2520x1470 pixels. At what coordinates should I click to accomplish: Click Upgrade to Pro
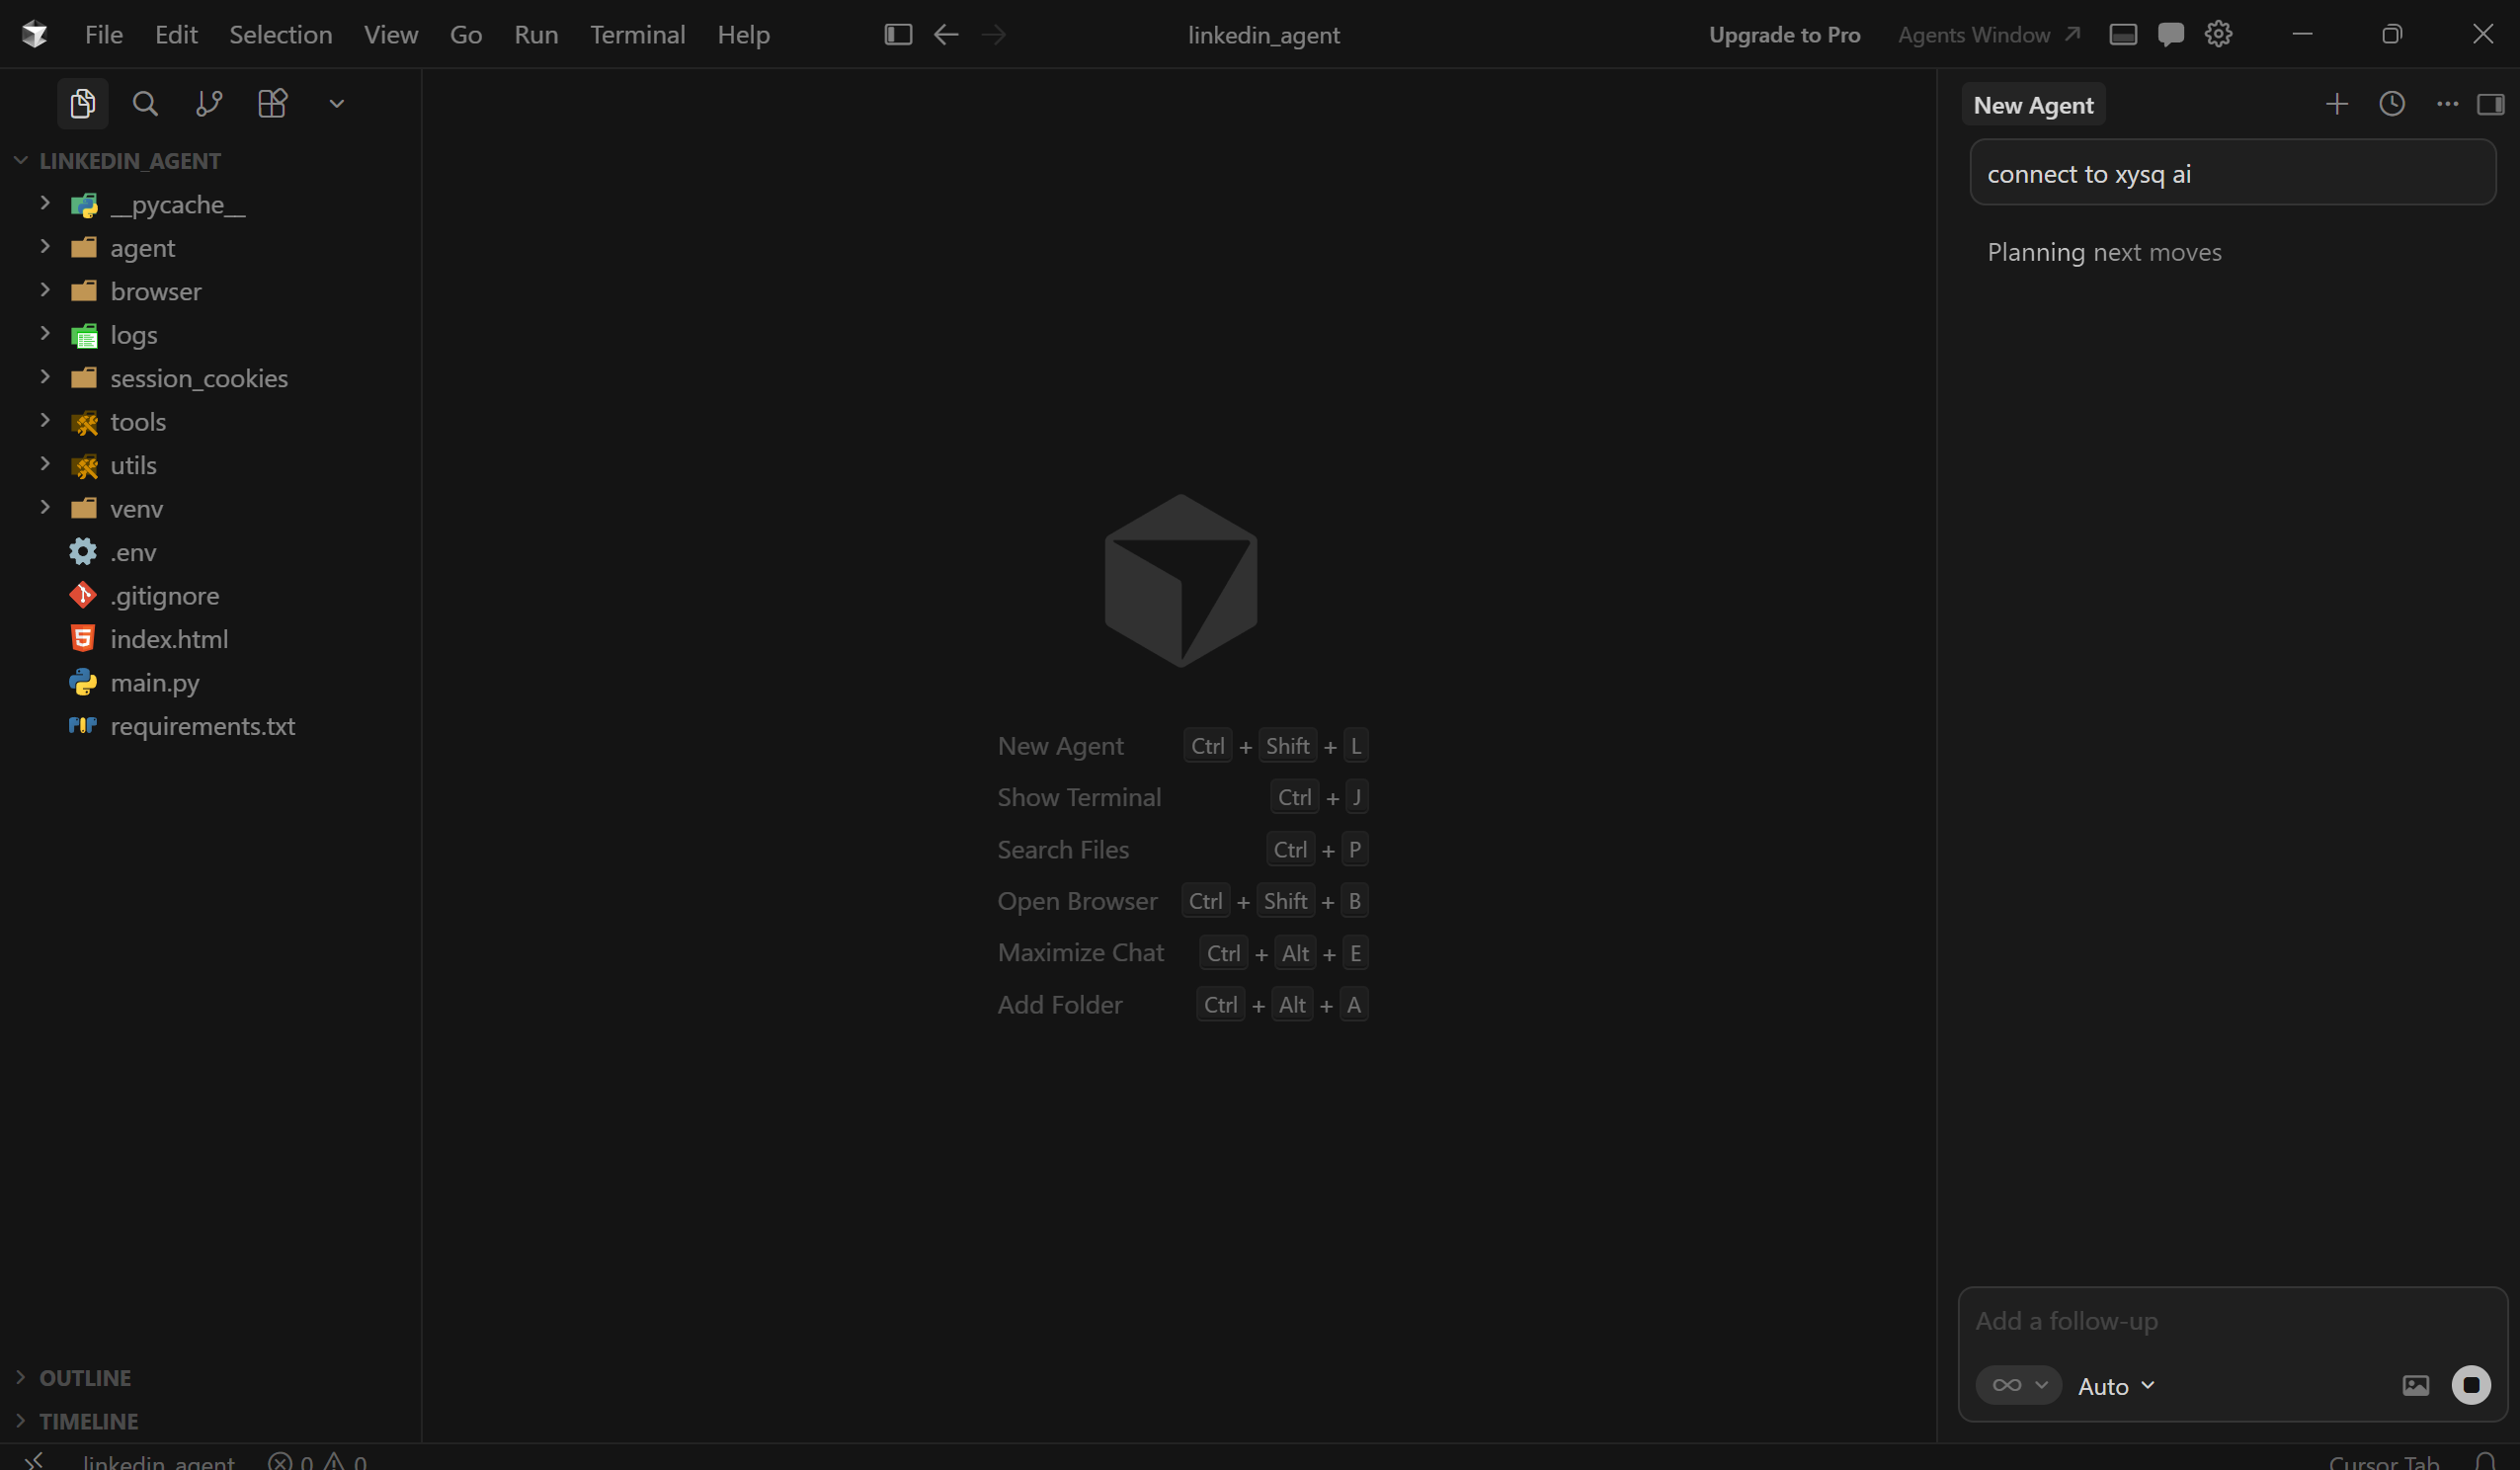[x=1784, y=35]
